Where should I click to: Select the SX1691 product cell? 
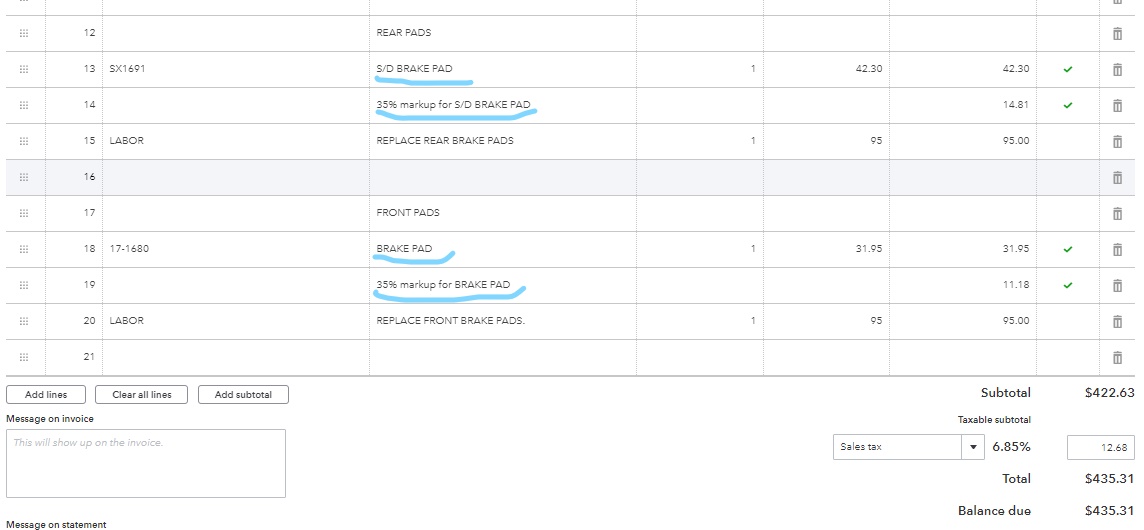point(236,69)
